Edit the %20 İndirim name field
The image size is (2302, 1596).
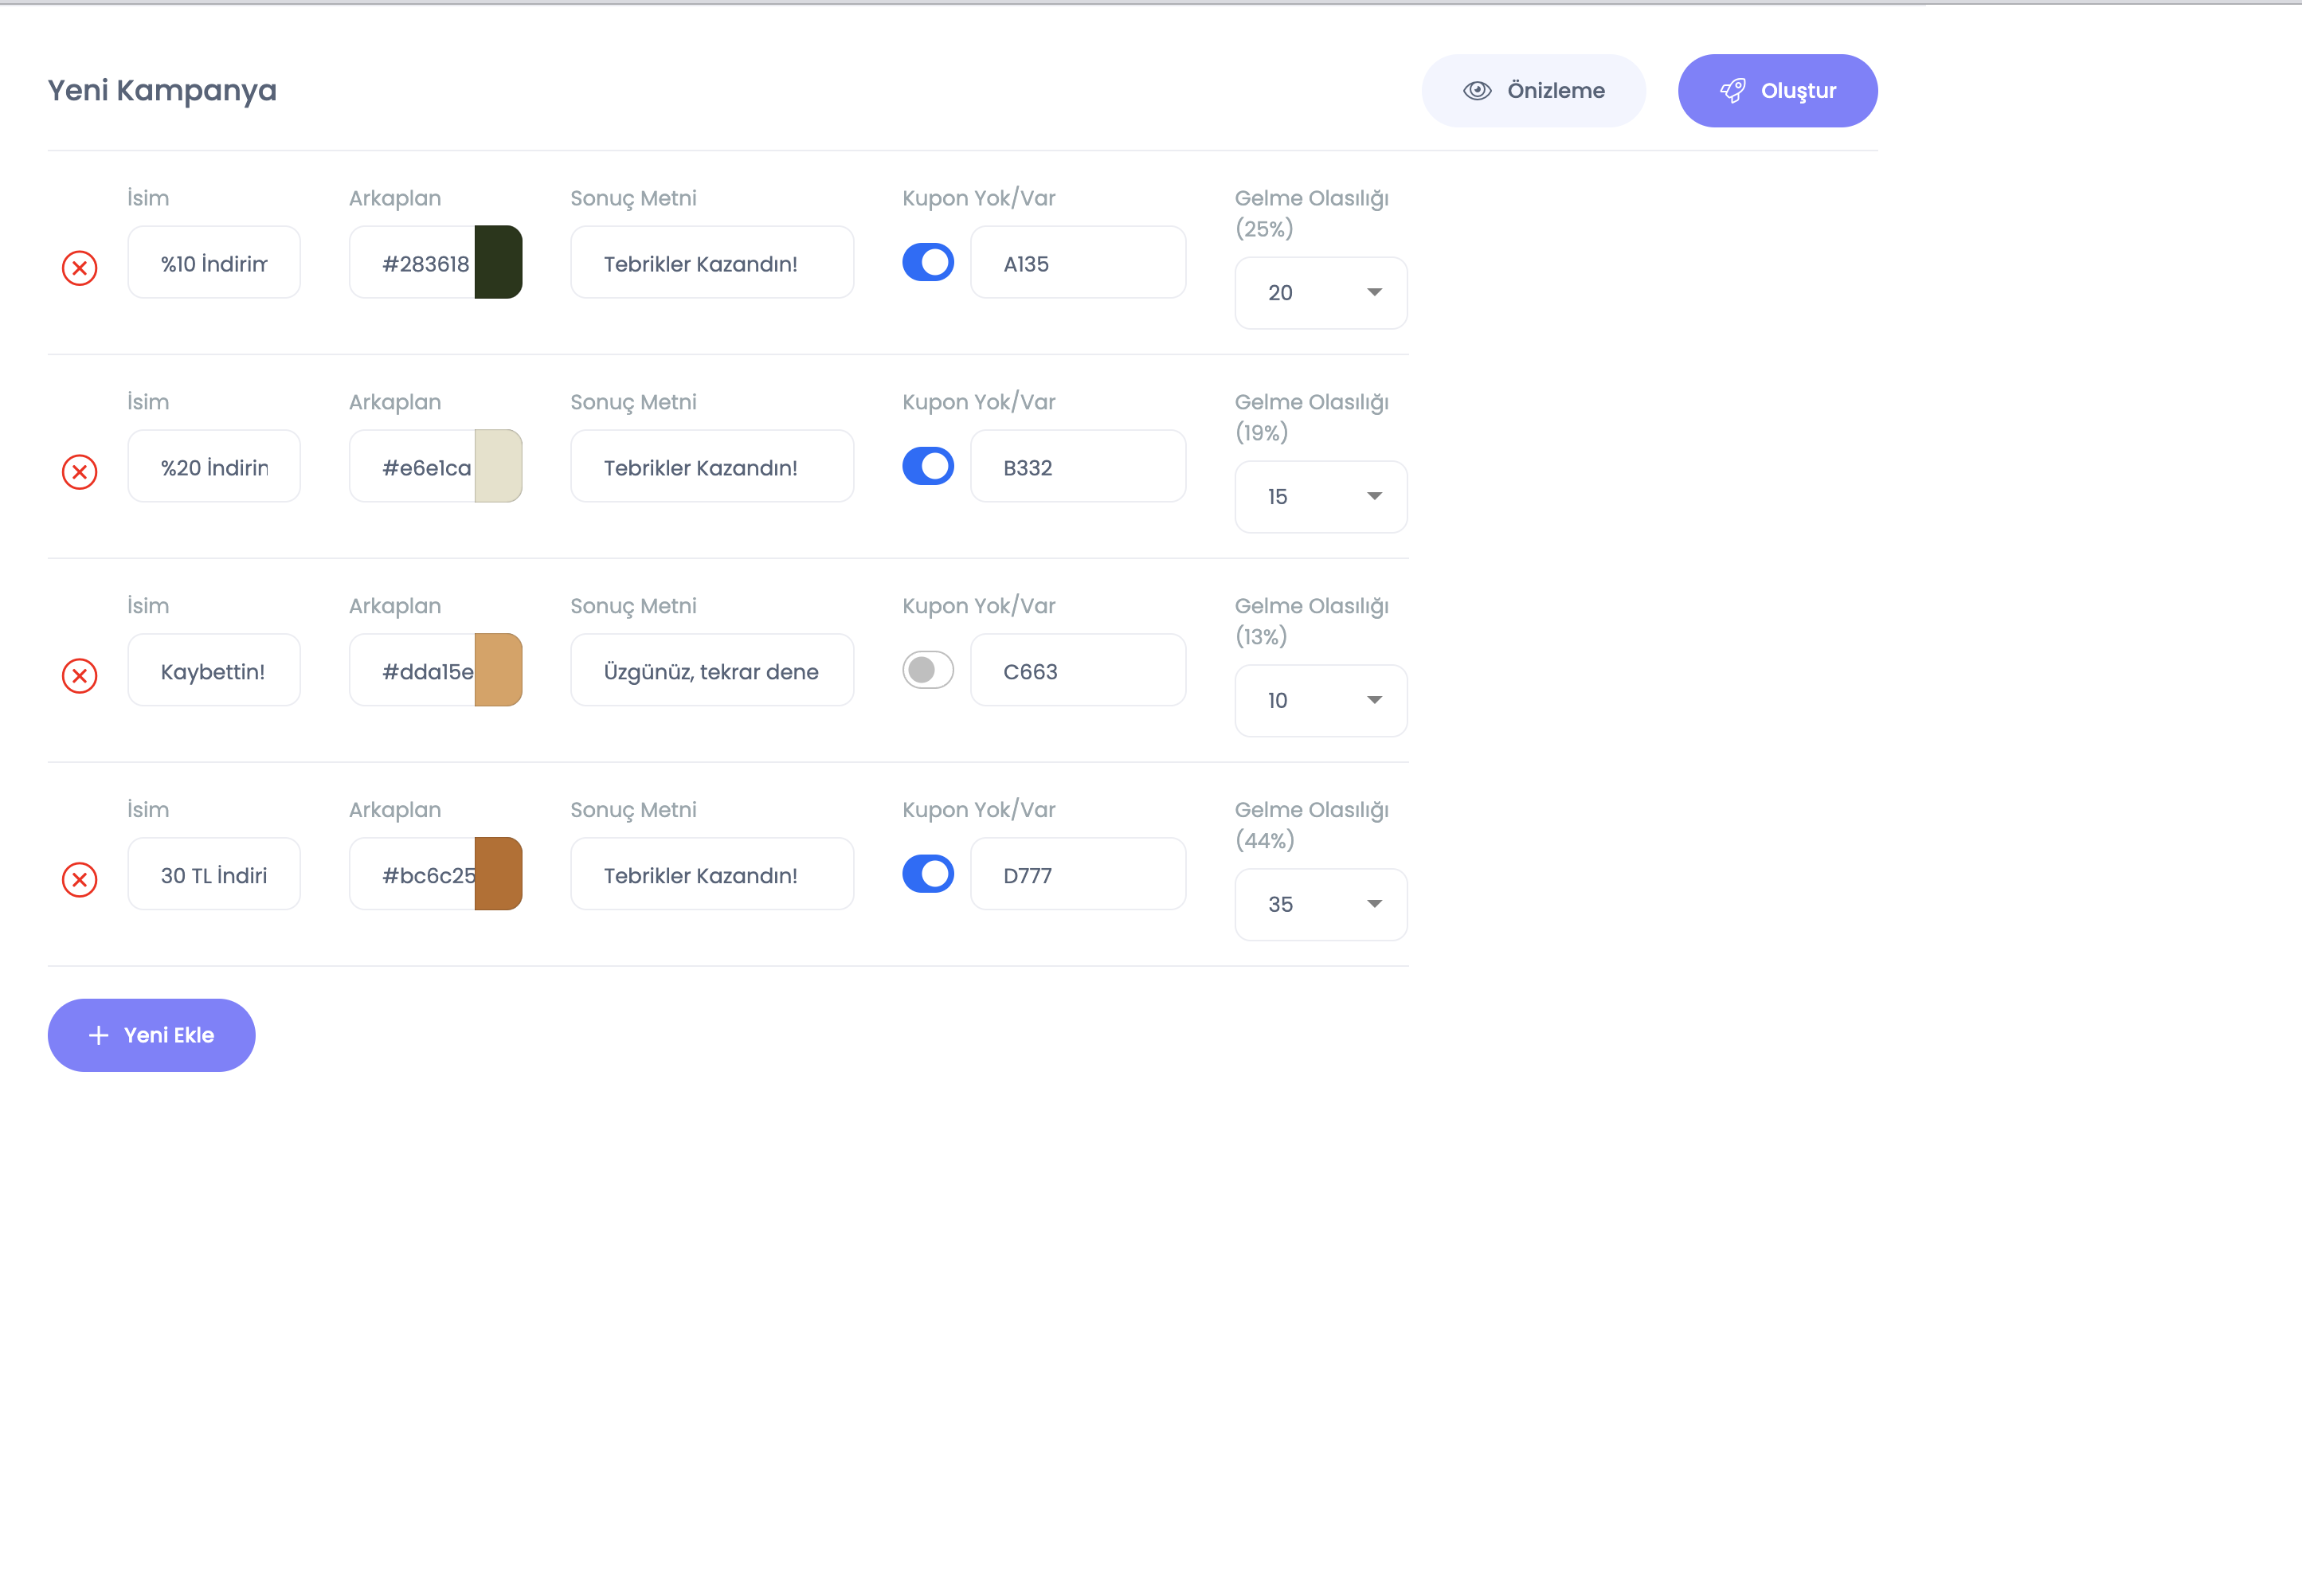coord(214,467)
